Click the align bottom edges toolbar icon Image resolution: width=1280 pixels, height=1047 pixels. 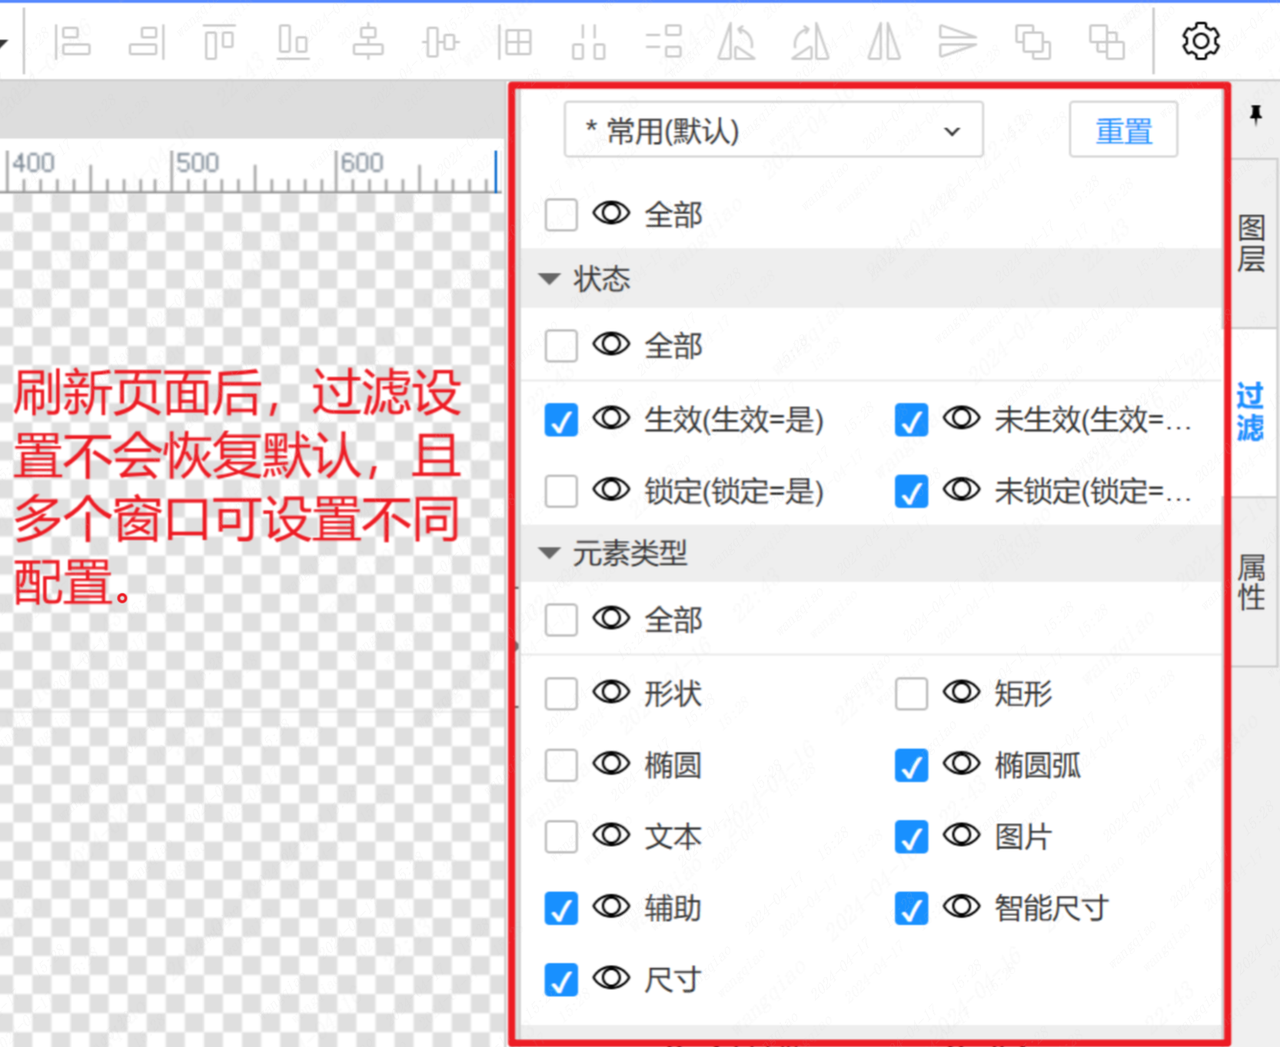tap(293, 42)
